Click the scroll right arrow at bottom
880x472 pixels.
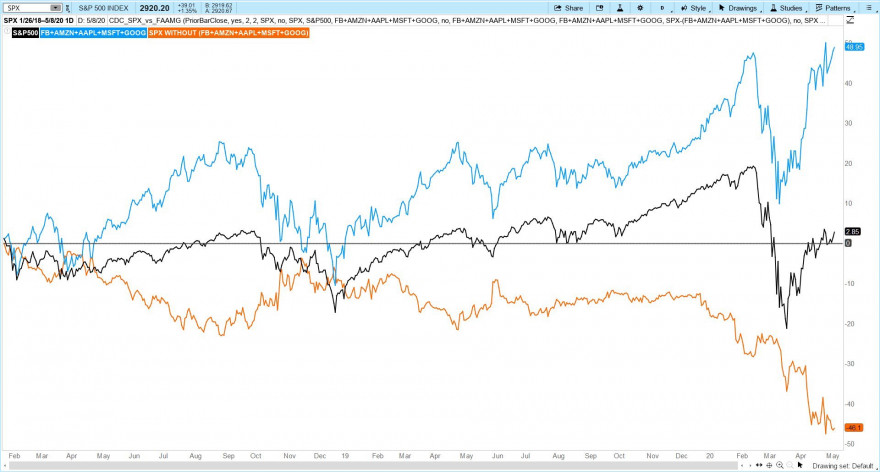pyautogui.click(x=750, y=465)
